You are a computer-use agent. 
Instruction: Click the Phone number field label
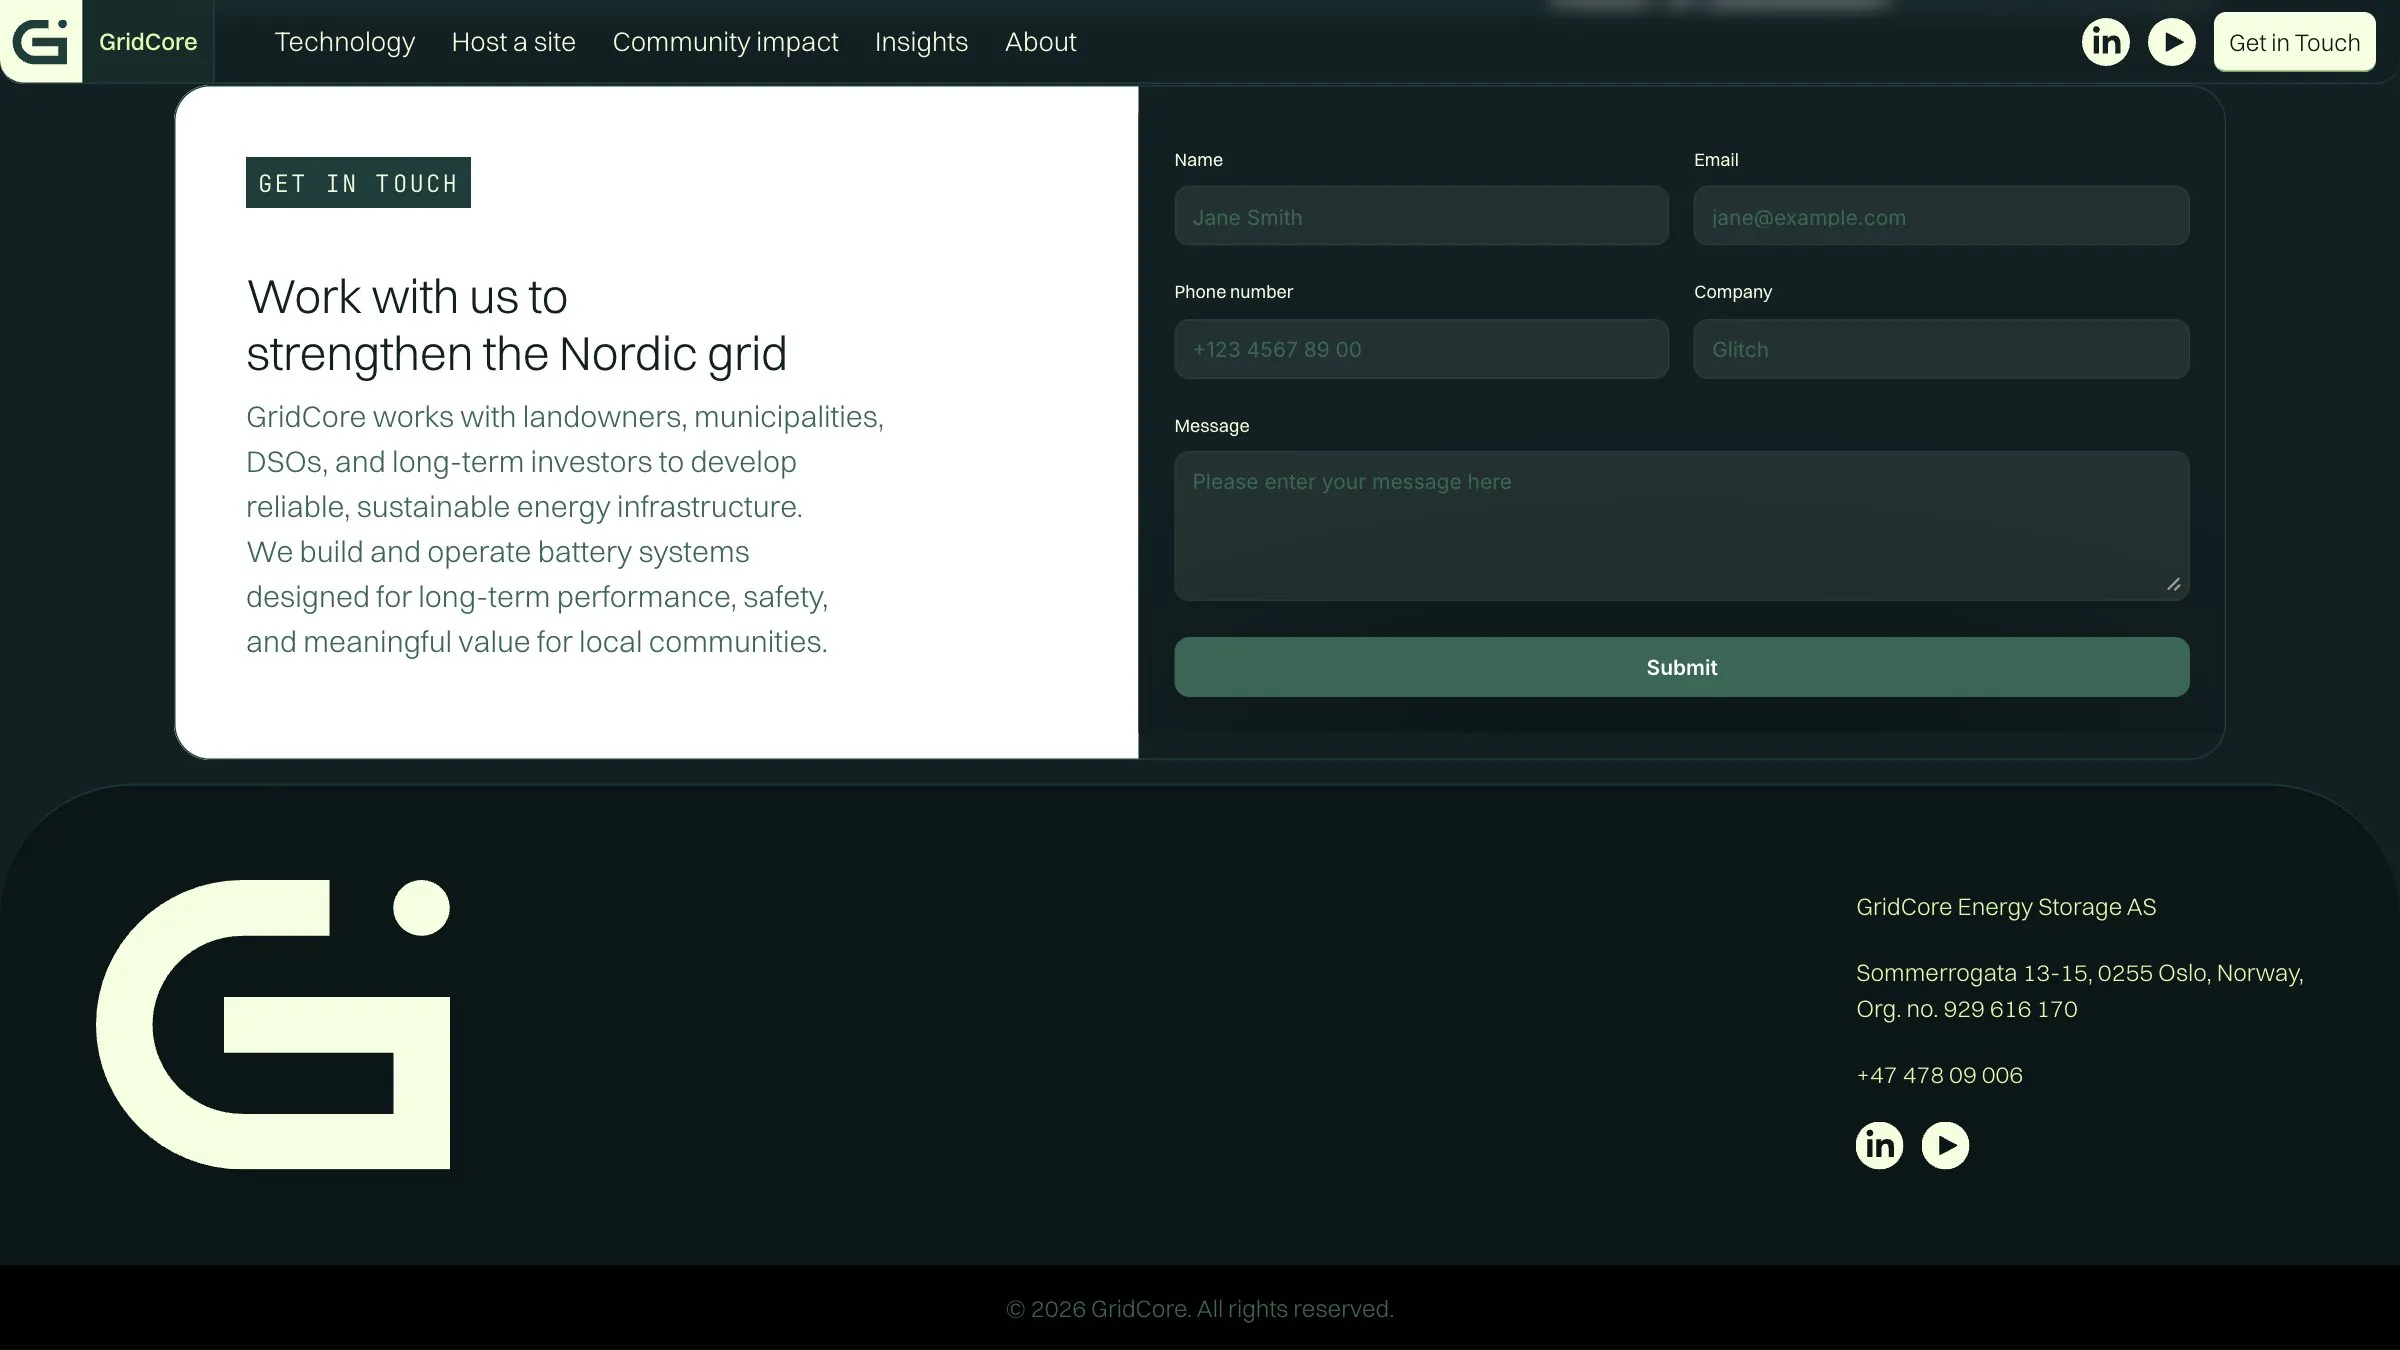(x=1233, y=292)
